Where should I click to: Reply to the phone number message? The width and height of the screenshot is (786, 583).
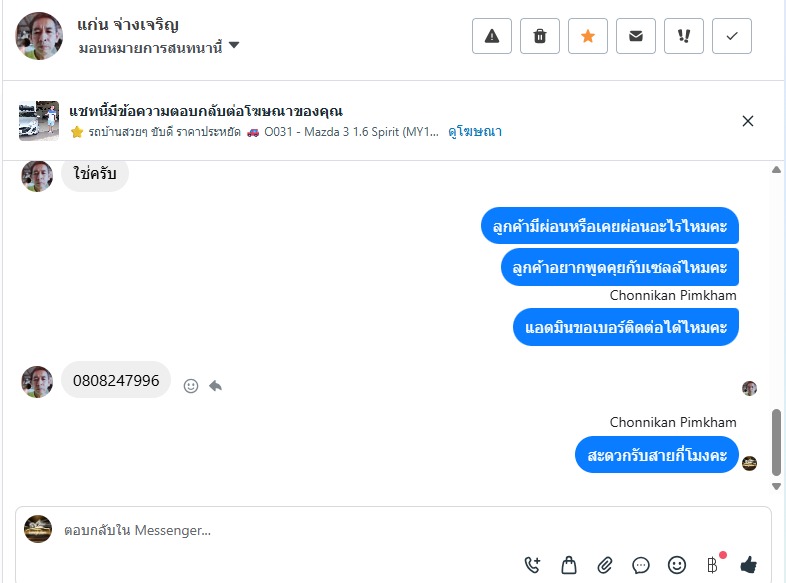(216, 385)
